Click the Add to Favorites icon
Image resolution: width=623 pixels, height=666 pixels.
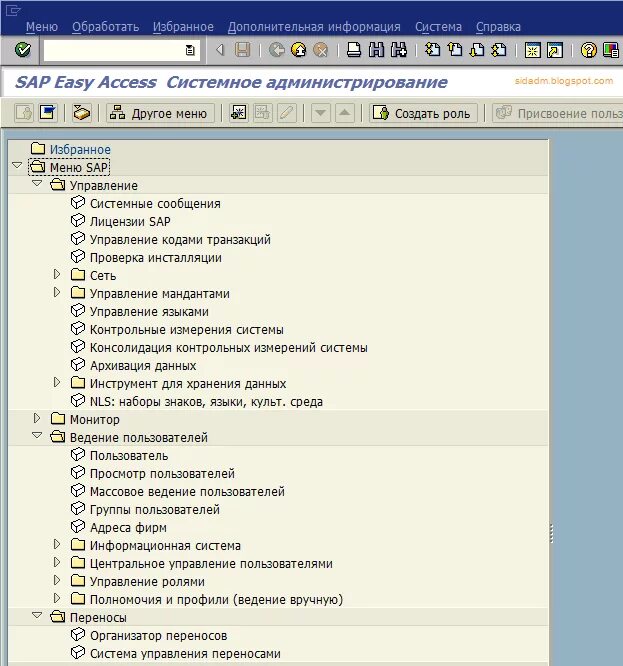239,113
